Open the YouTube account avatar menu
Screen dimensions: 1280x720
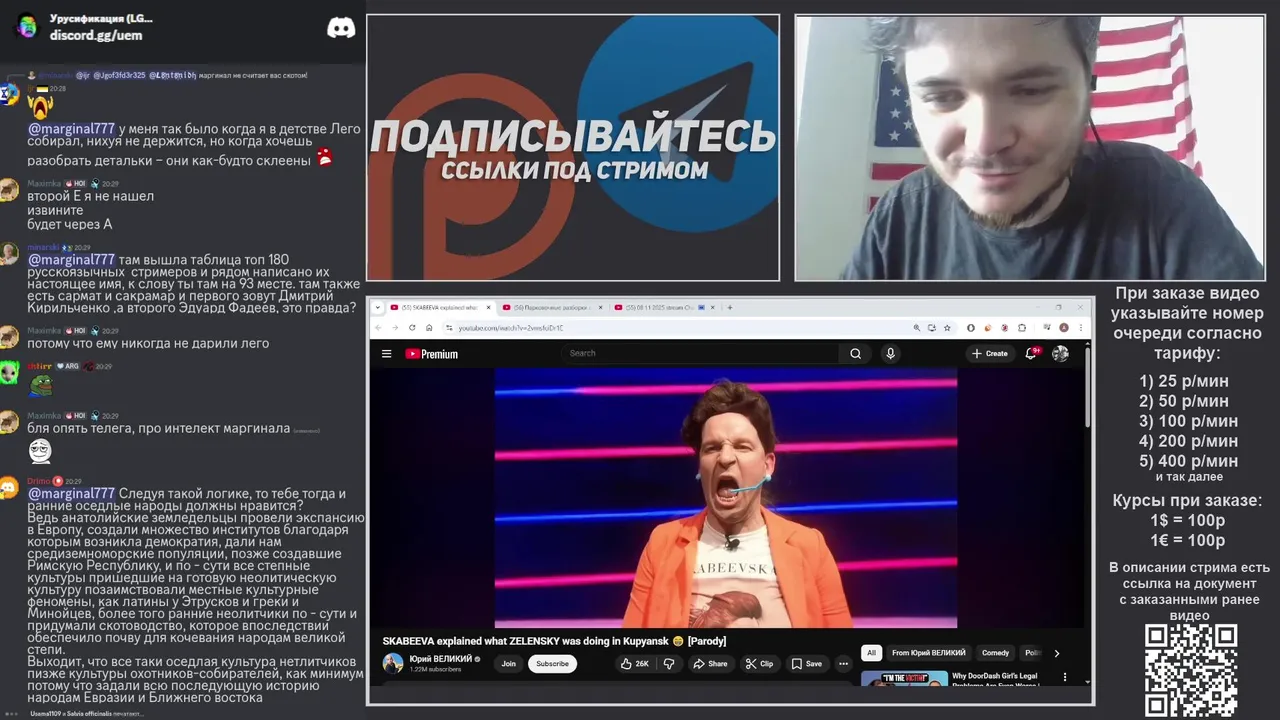(1060, 353)
